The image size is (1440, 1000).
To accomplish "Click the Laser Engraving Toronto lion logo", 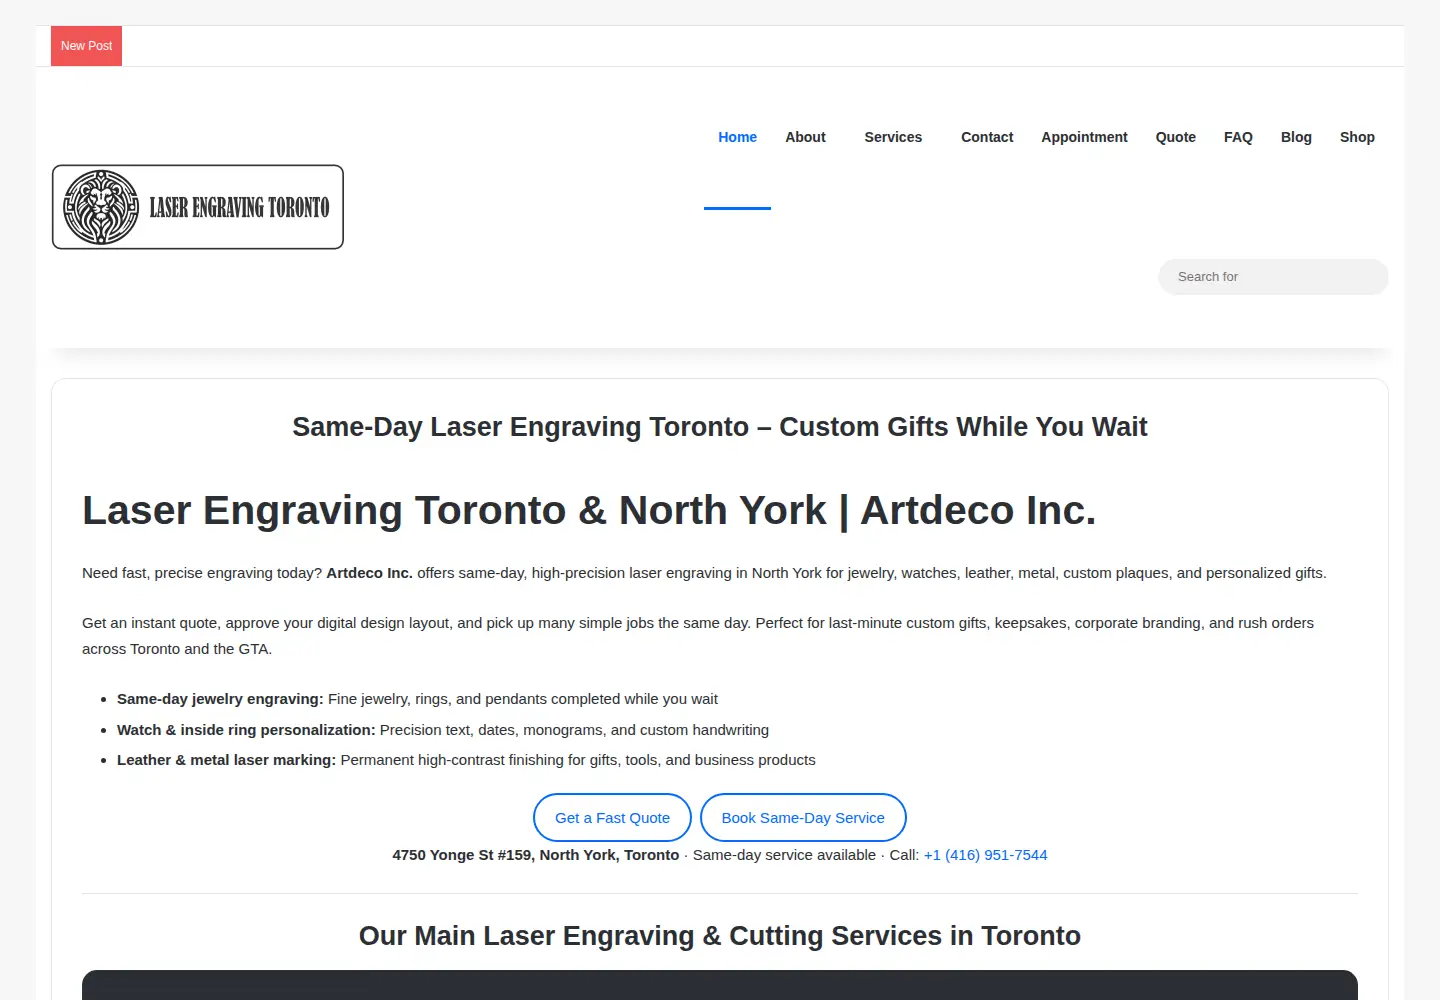I will click(198, 207).
